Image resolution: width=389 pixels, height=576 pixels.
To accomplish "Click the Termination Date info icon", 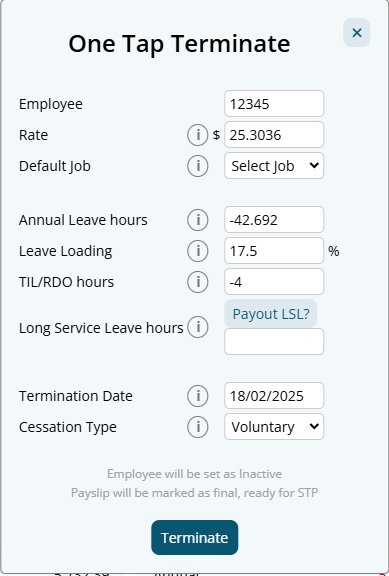I will pyautogui.click(x=198, y=396).
